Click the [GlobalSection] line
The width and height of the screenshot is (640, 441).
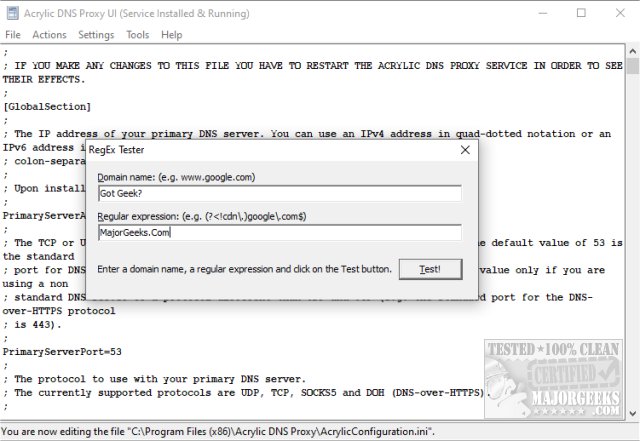pyautogui.click(x=47, y=107)
